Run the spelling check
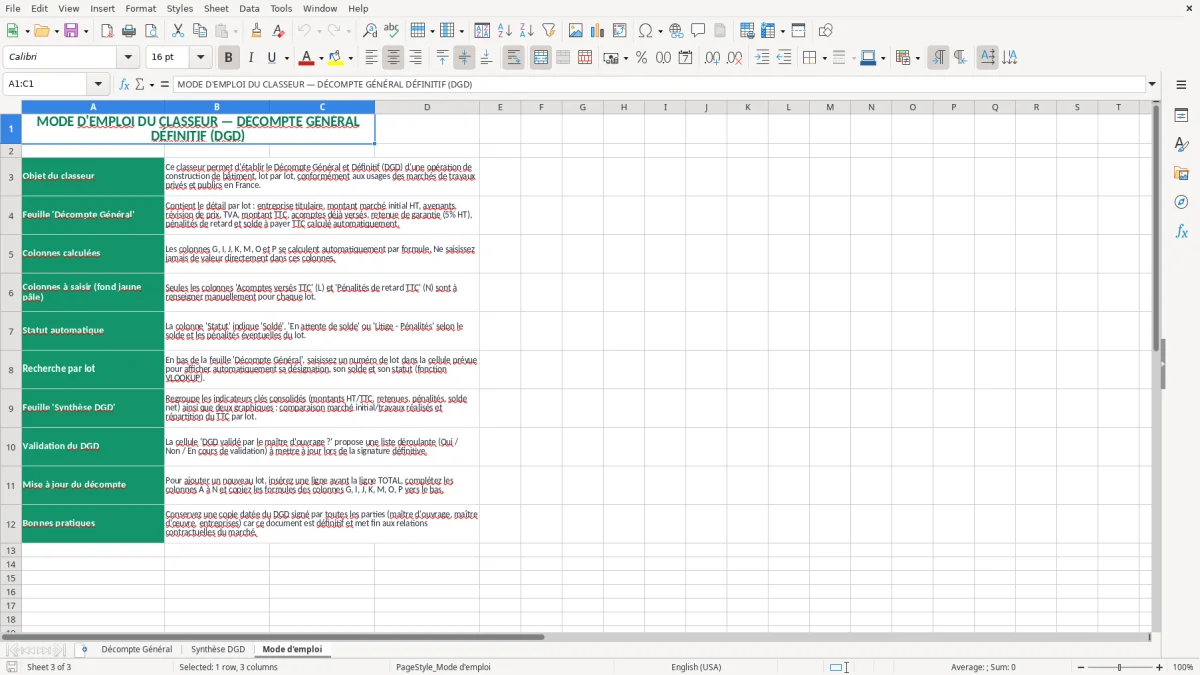 (x=391, y=31)
